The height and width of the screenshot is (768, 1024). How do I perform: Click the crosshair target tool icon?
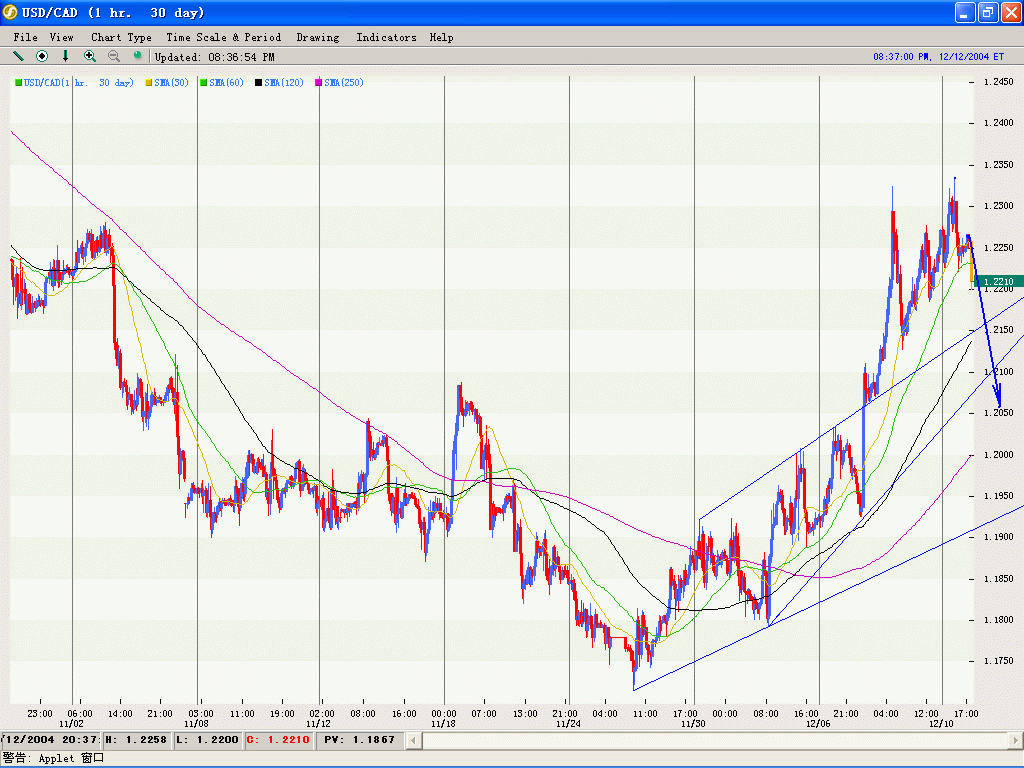pyautogui.click(x=42, y=56)
